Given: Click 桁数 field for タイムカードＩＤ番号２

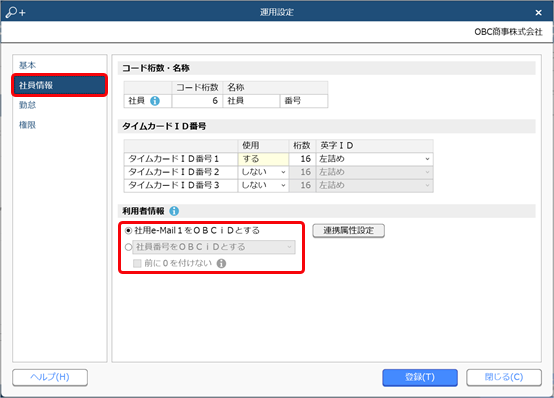Looking at the screenshot, I should pyautogui.click(x=302, y=172).
